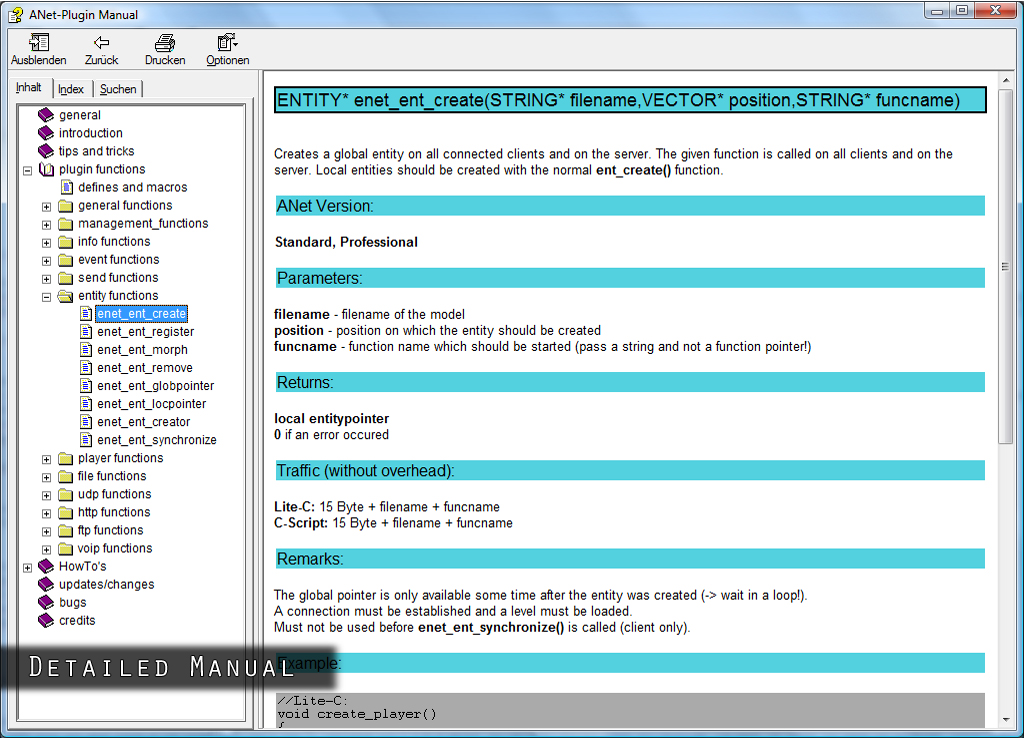The width and height of the screenshot is (1024, 738).
Task: Click the introduction book icon
Action: 46,133
